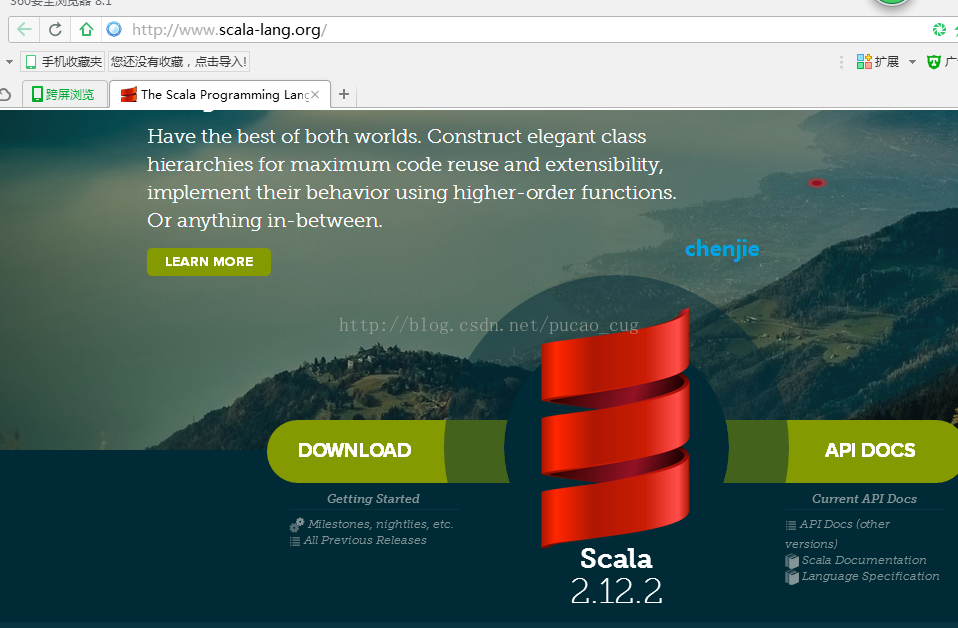Open the browser home page icon
Screen dimensions: 958x628
click(x=86, y=29)
